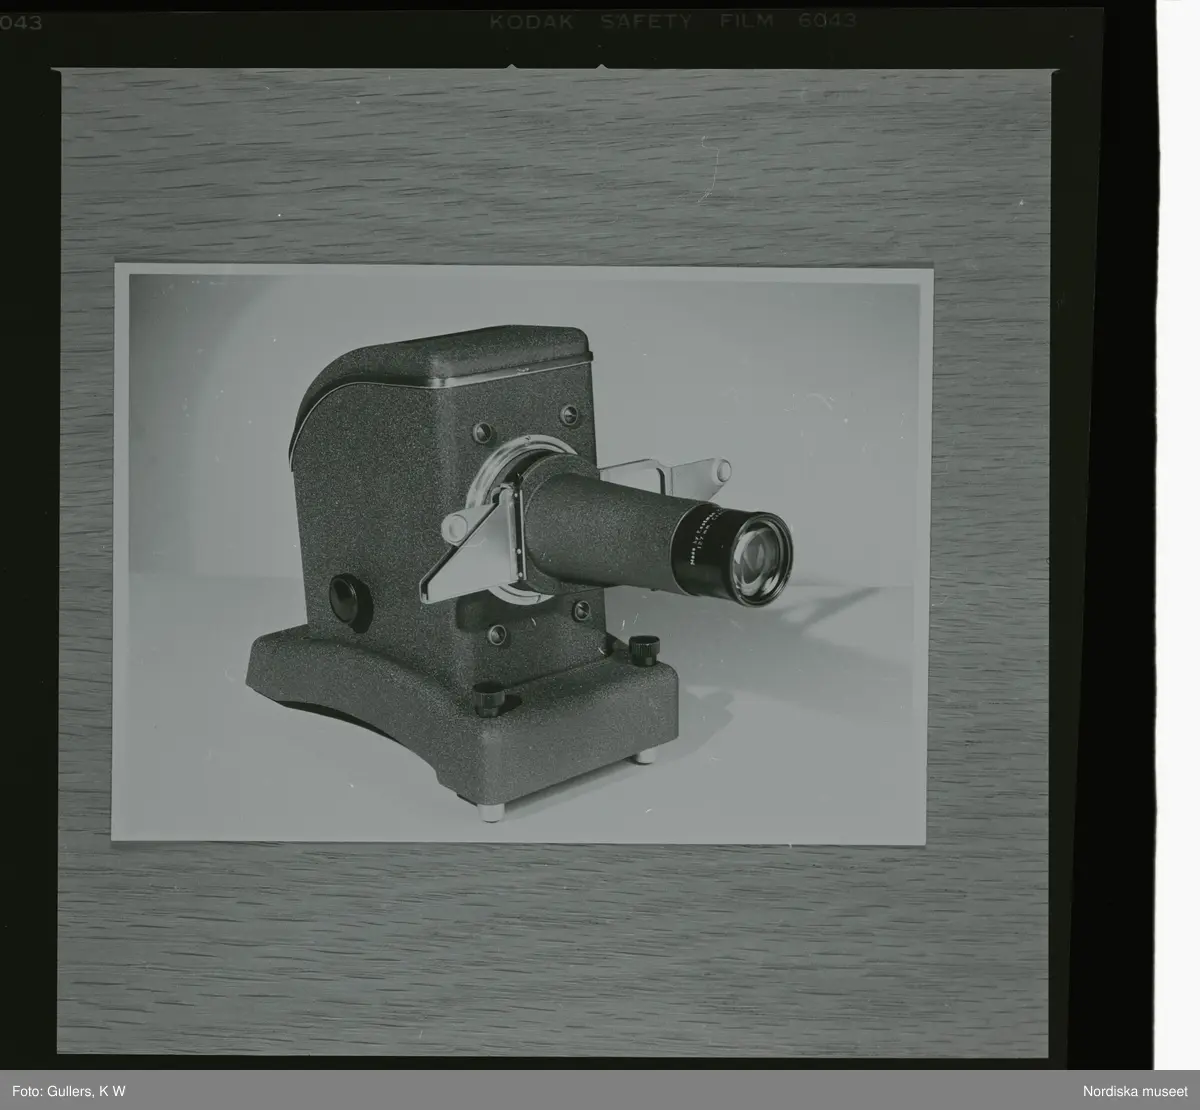The height and width of the screenshot is (1110, 1200).
Task: Click the frame number '043' at top-left corner
Action: (x=22, y=22)
